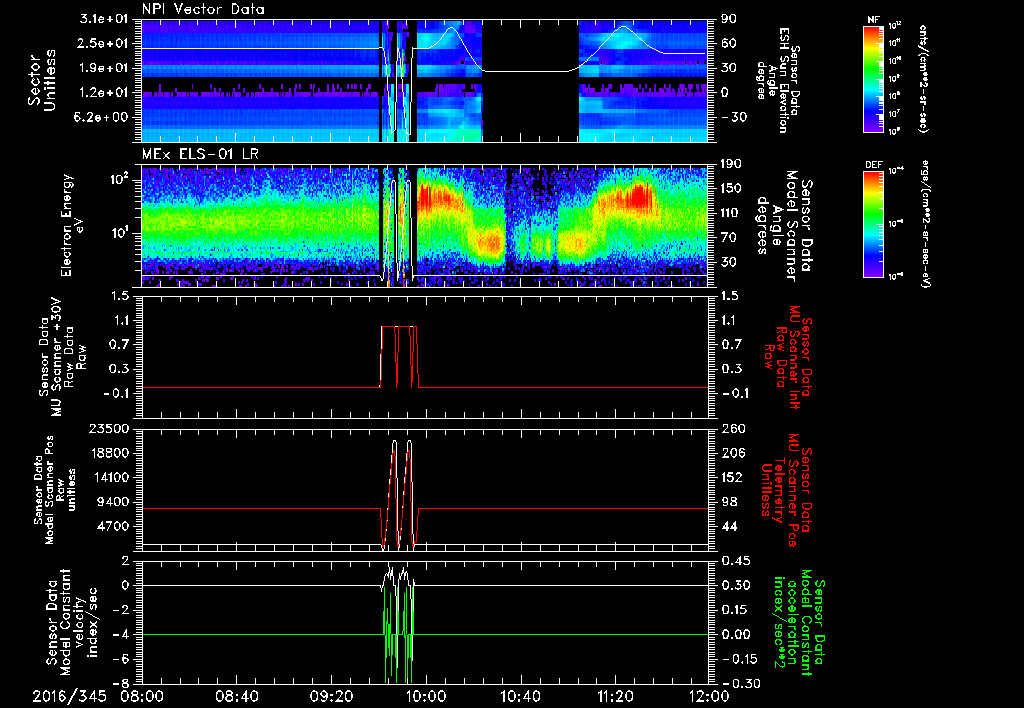This screenshot has height=708, width=1024.
Task: Click the 'Model Scanner Angle degrees' axis label
Action: point(785,225)
